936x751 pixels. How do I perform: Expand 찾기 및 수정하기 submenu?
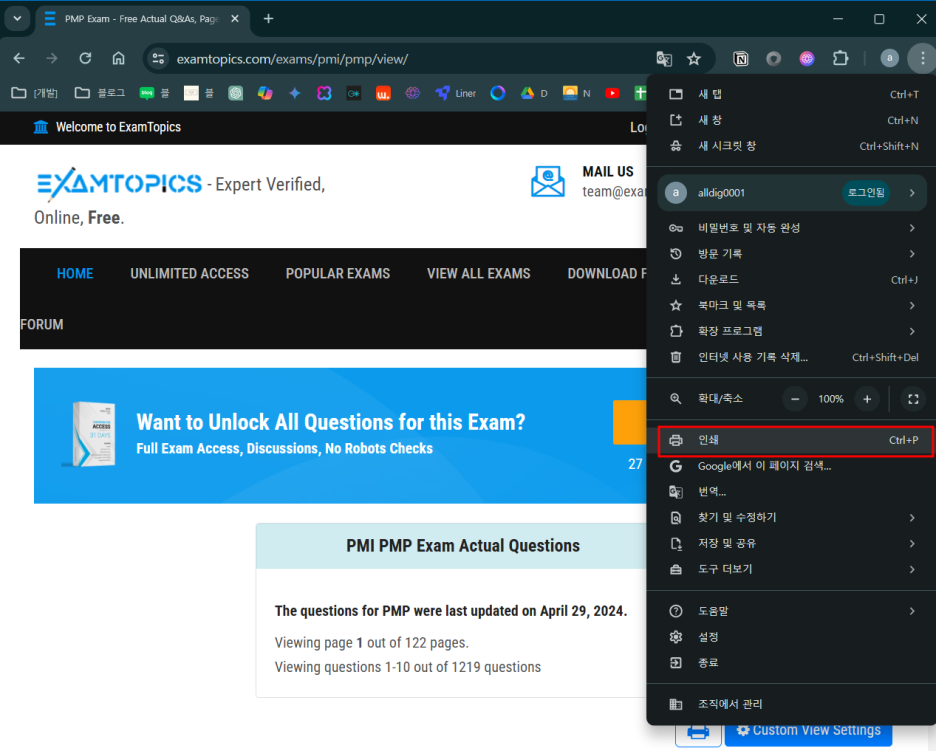[793, 518]
